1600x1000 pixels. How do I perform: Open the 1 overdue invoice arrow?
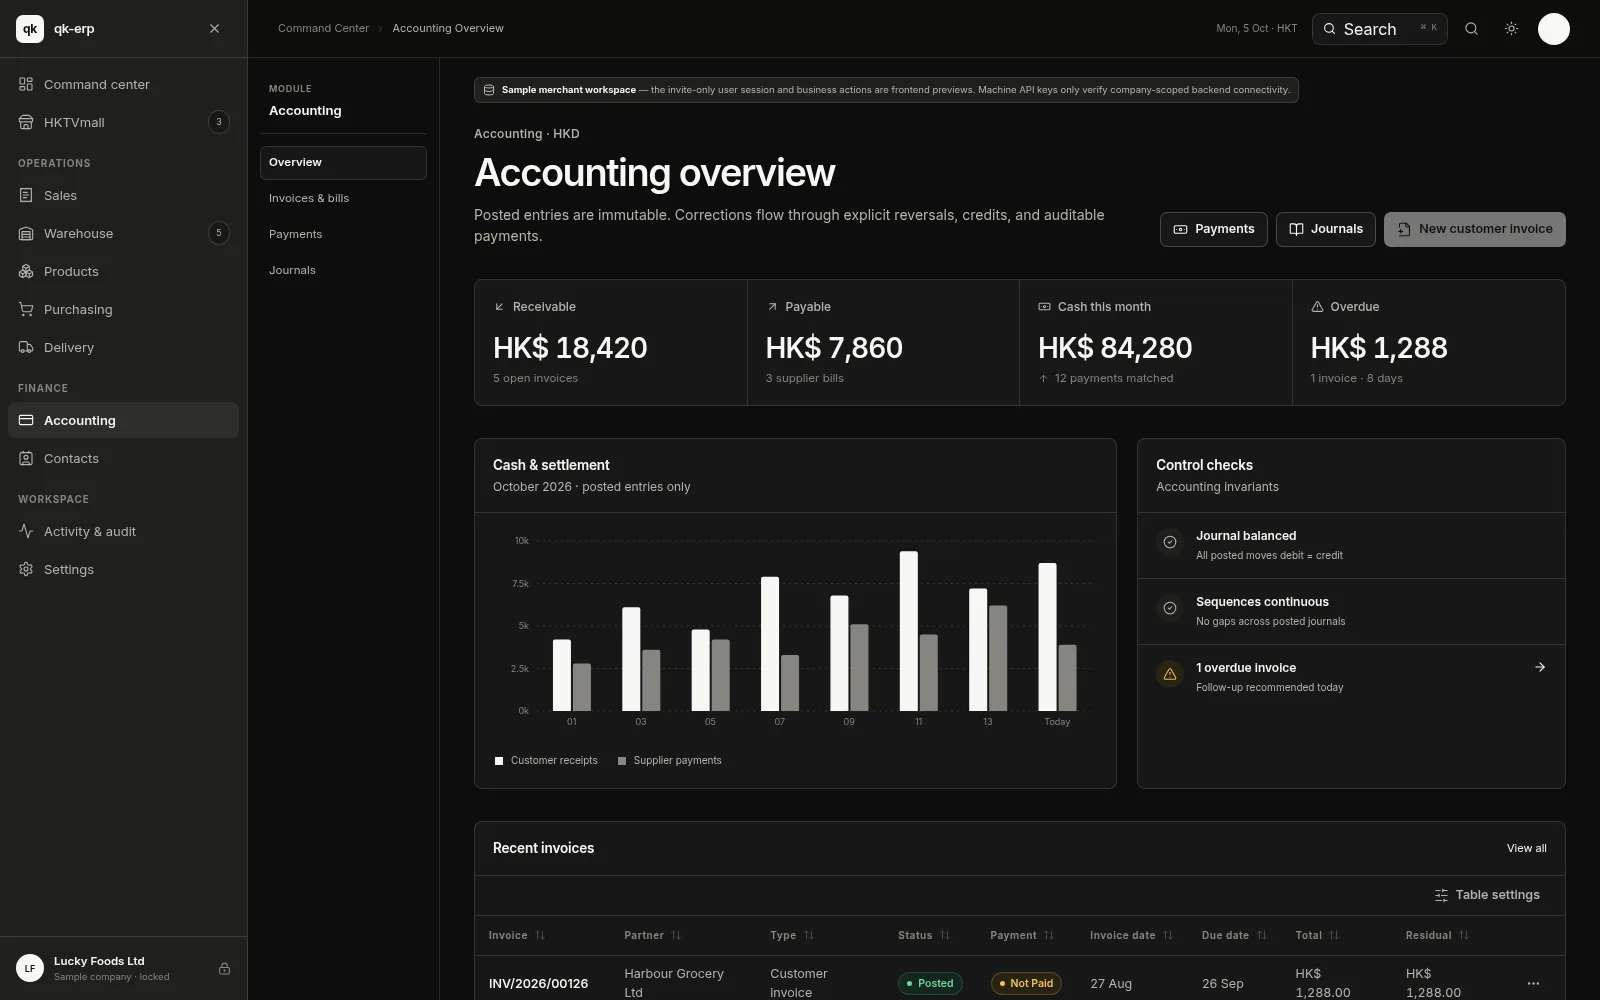pyautogui.click(x=1540, y=667)
